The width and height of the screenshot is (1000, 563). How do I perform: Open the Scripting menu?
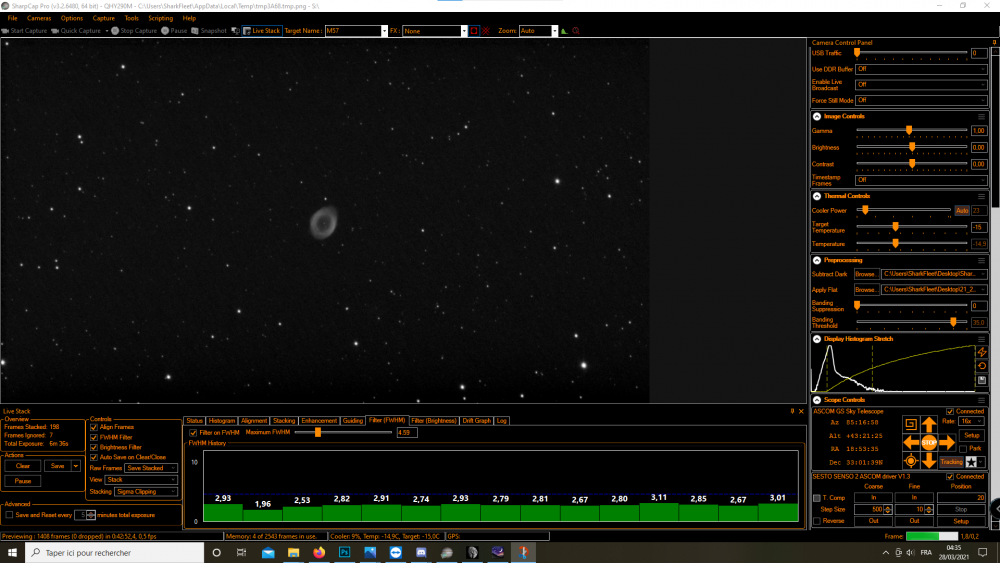point(160,18)
